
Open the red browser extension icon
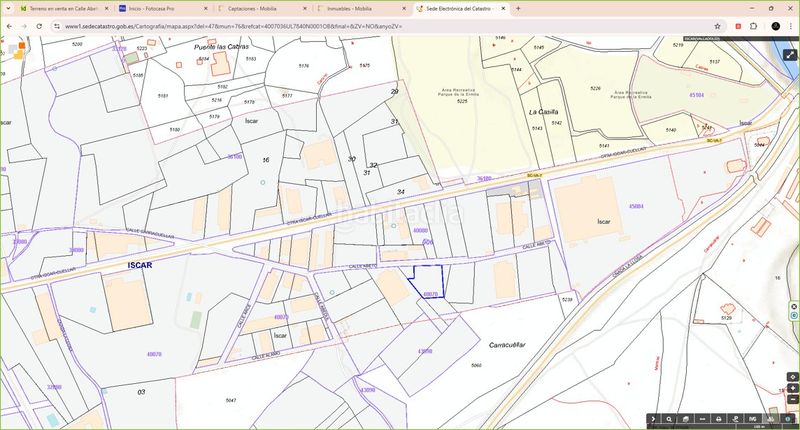coord(738,26)
